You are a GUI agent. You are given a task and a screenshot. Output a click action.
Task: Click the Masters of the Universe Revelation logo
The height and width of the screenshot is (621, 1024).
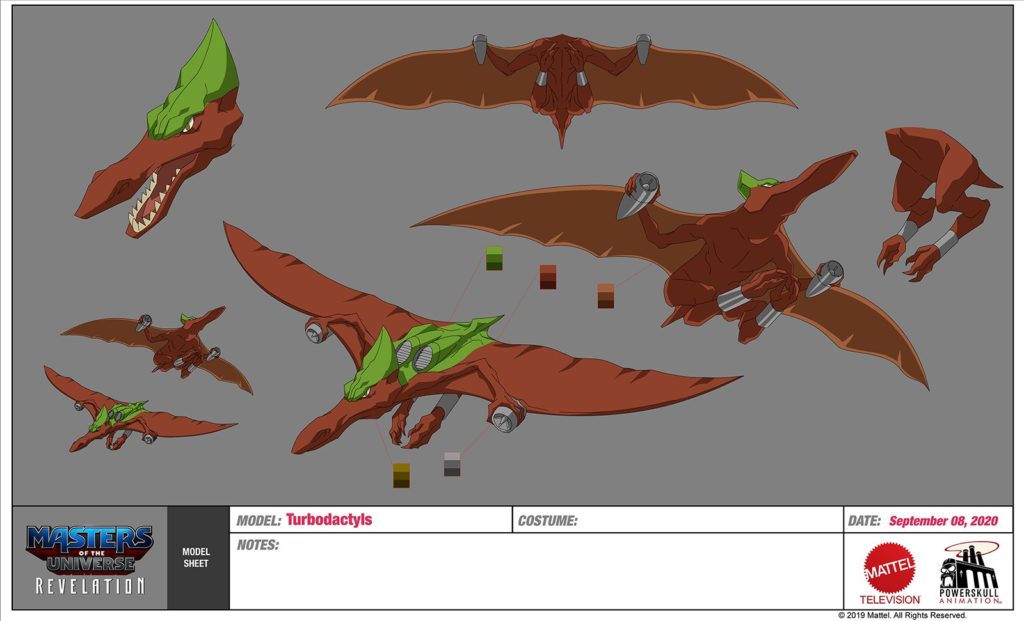pos(89,558)
